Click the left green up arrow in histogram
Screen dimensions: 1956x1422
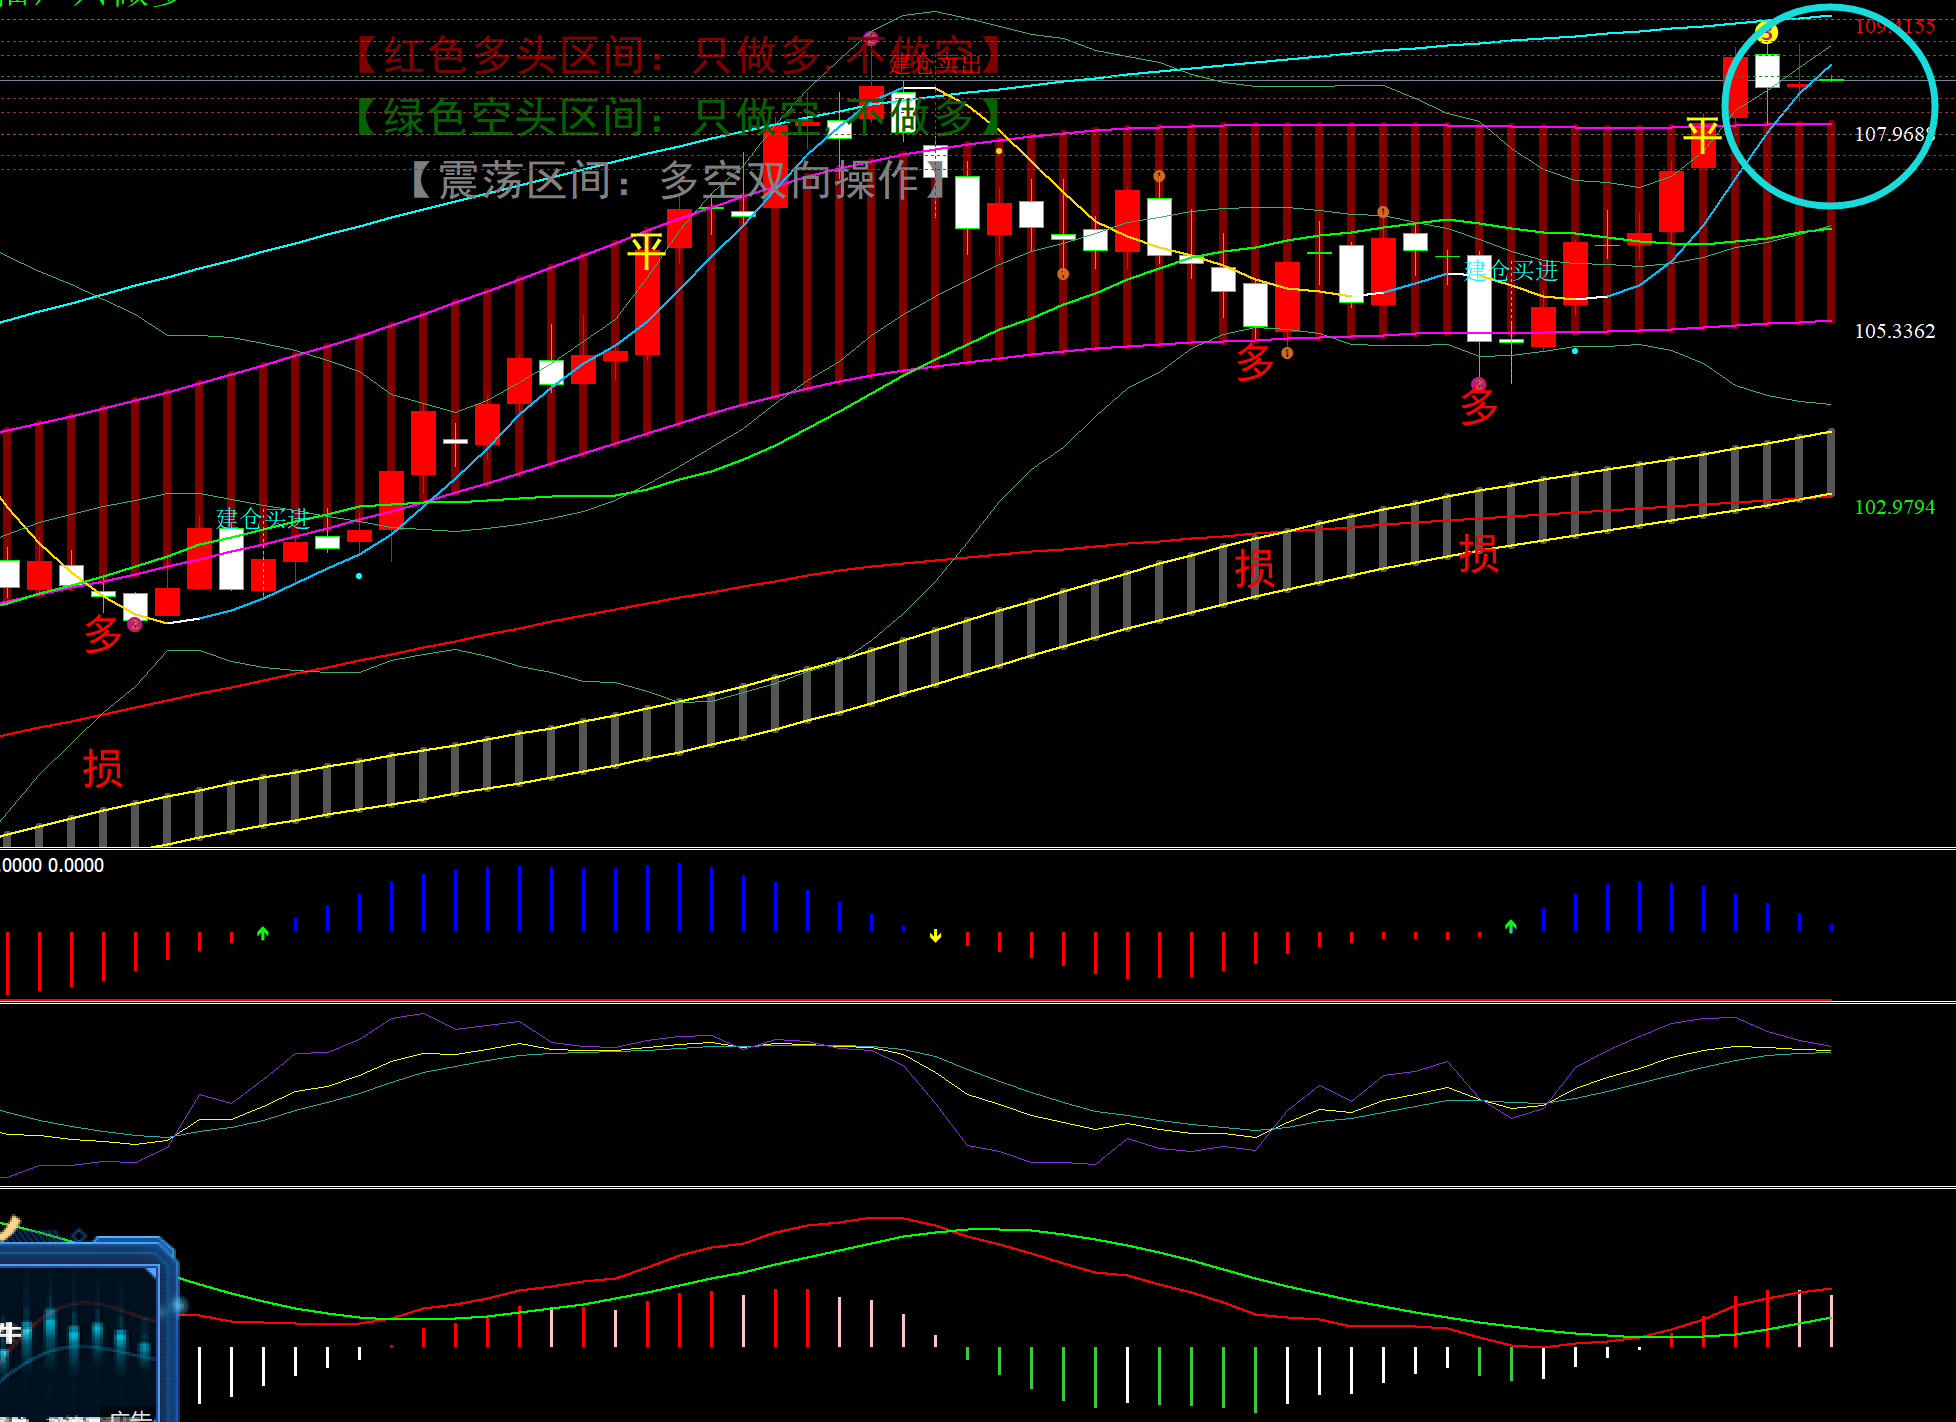pyautogui.click(x=263, y=933)
